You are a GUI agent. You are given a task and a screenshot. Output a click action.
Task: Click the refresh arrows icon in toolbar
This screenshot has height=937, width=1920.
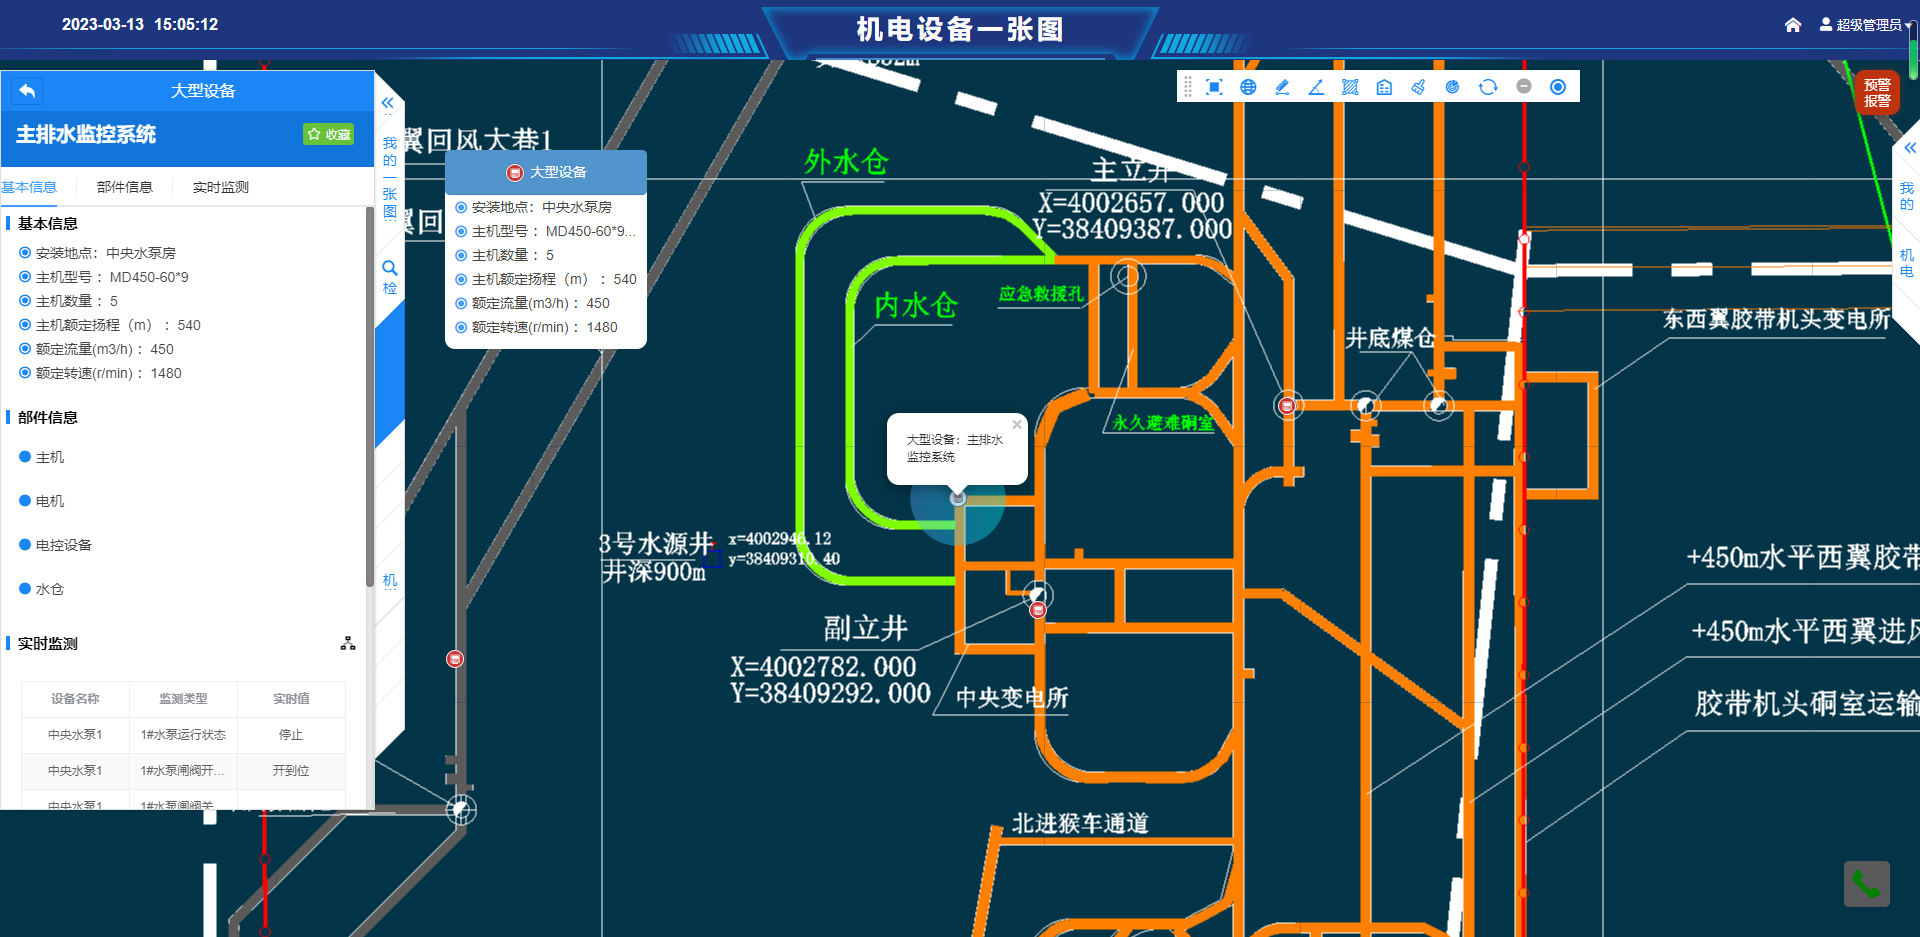[x=1488, y=87]
